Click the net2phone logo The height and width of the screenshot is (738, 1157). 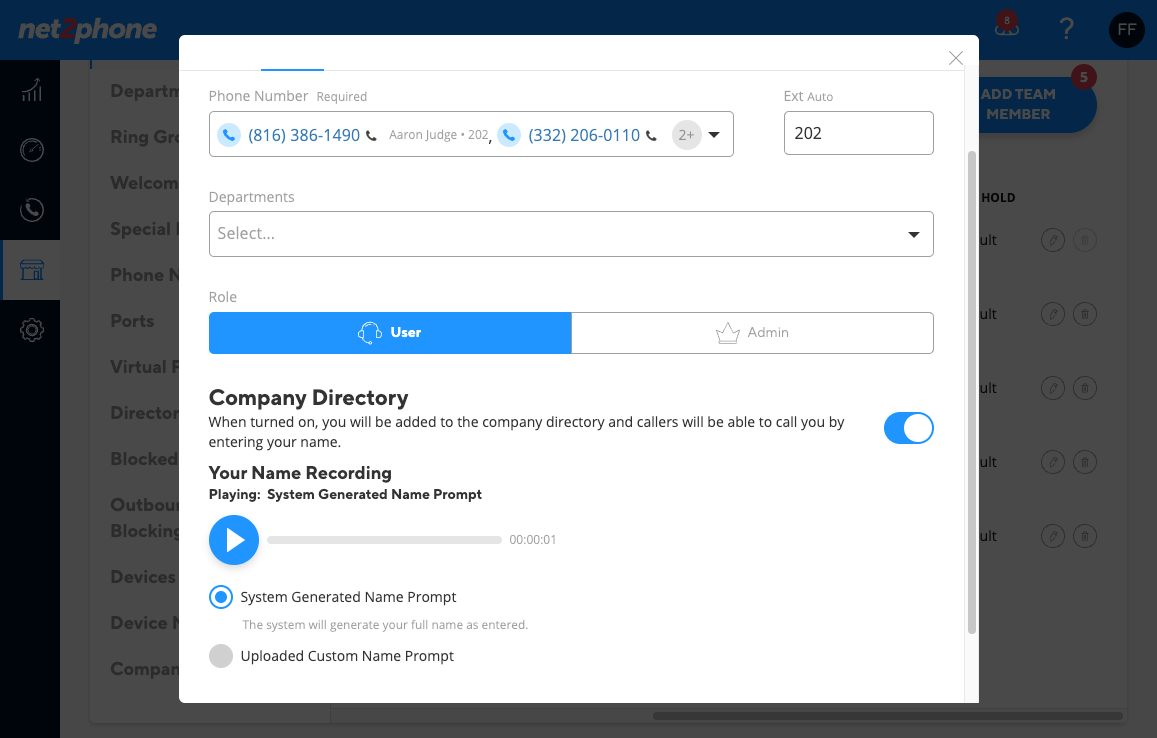(x=87, y=30)
